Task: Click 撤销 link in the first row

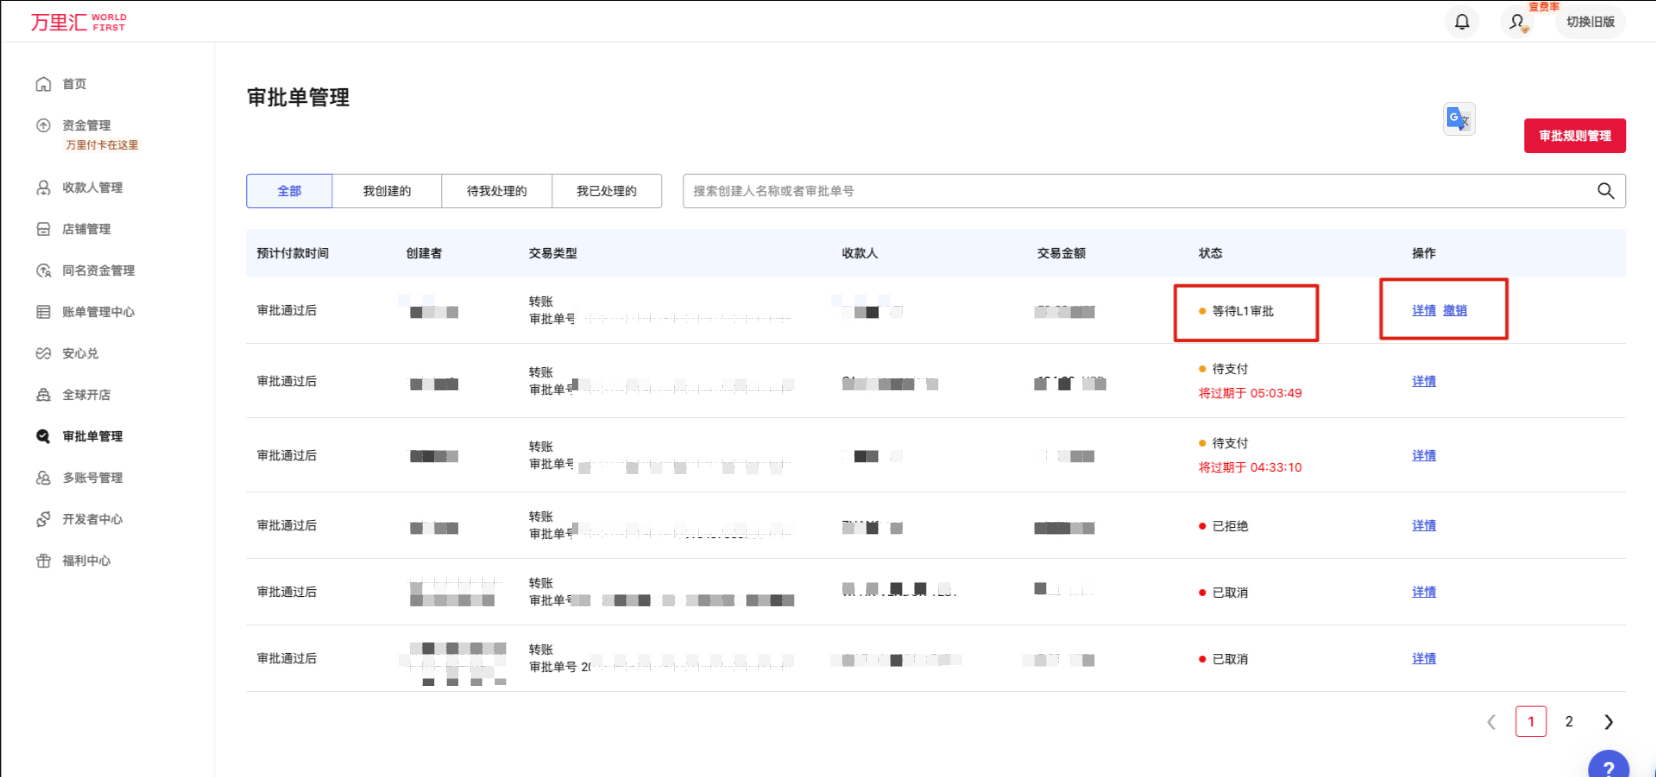Action: click(1455, 311)
